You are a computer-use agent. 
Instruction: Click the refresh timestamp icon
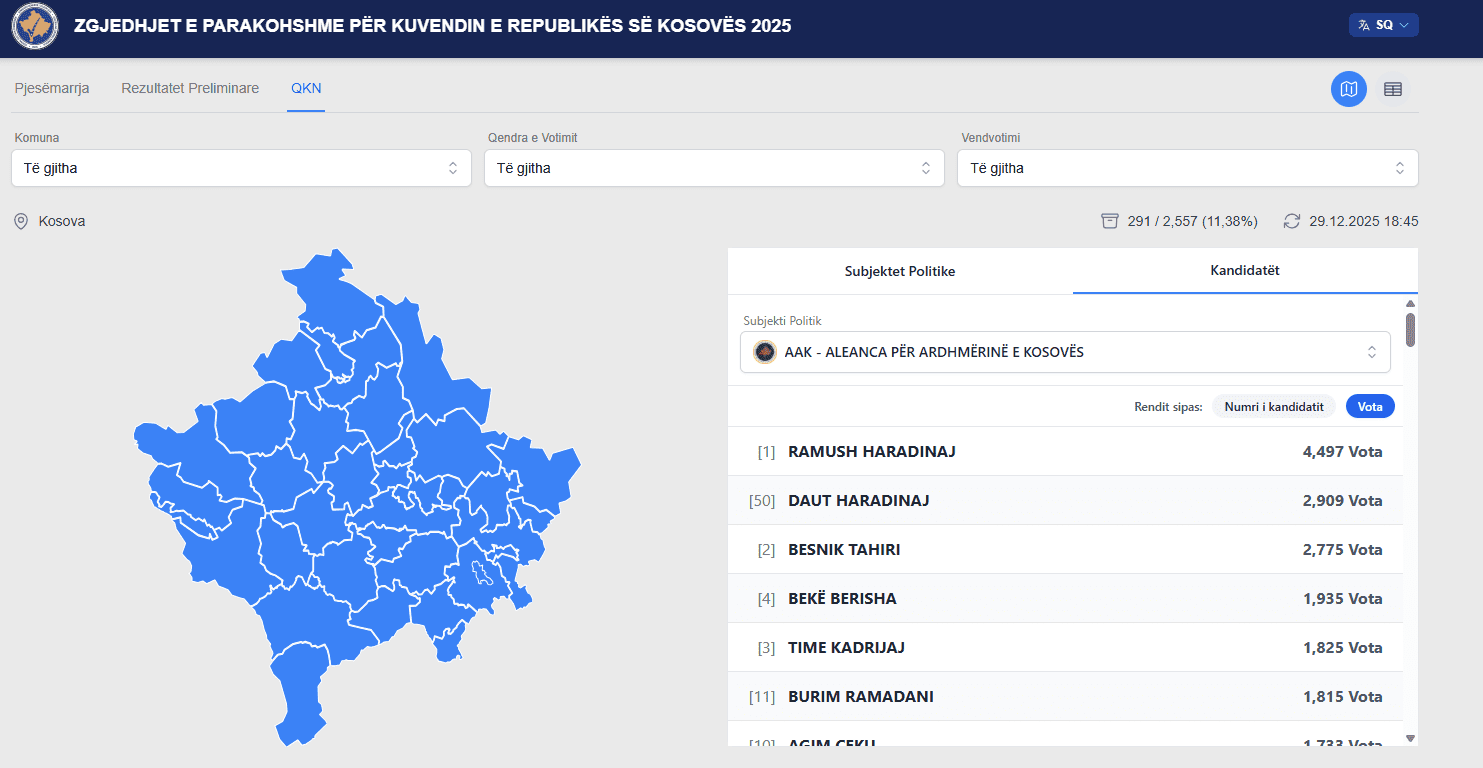(x=1292, y=221)
